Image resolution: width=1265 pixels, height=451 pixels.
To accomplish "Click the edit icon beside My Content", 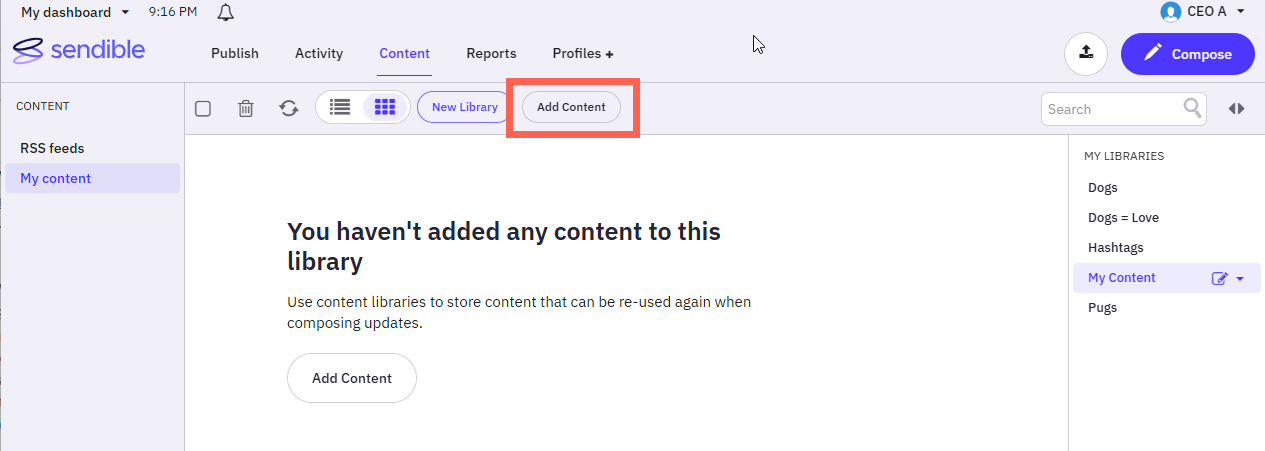I will pyautogui.click(x=1219, y=279).
